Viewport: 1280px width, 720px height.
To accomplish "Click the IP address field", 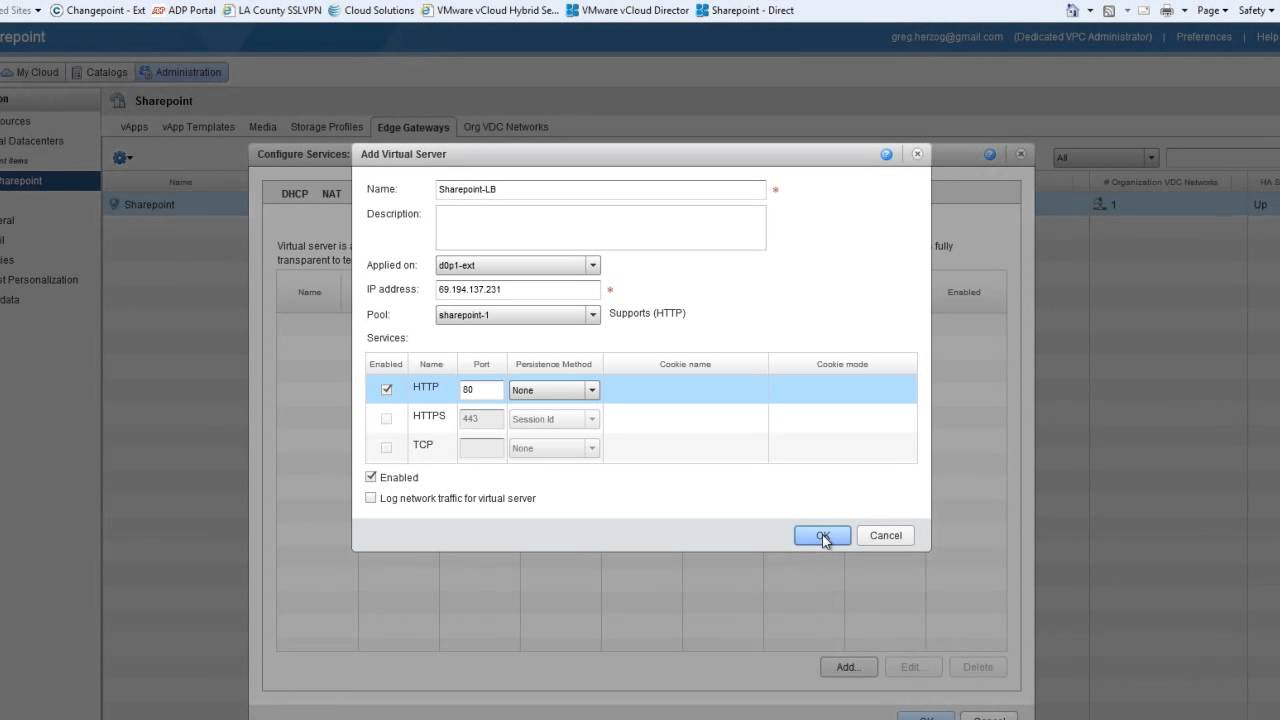I will click(518, 289).
